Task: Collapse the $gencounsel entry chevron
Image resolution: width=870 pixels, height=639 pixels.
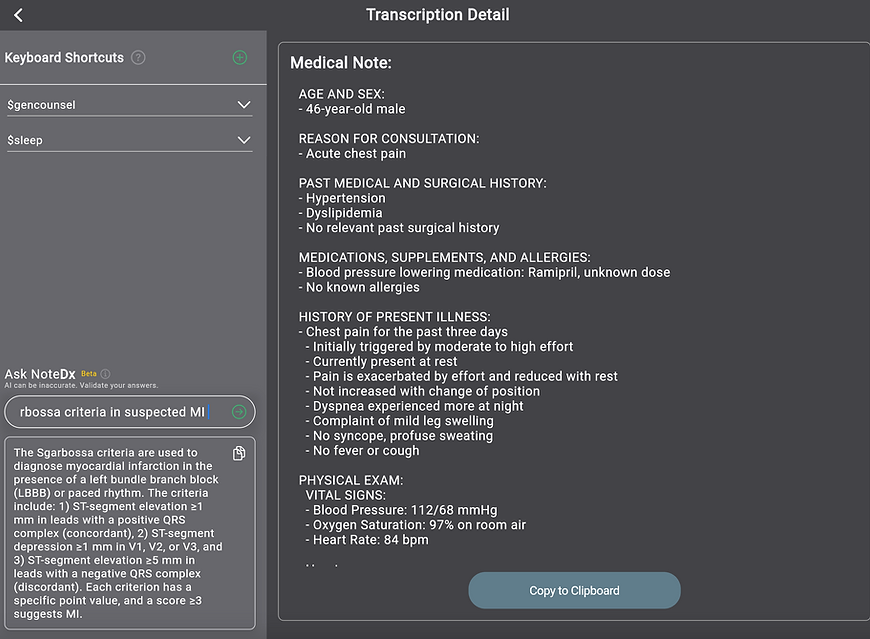Action: click(x=243, y=103)
